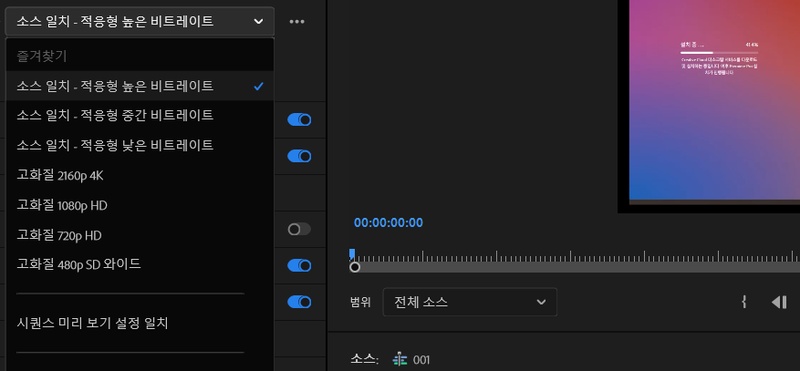Screen dimensions: 800x371
Task: Click the sequence icon beside source 001
Action: click(x=400, y=360)
